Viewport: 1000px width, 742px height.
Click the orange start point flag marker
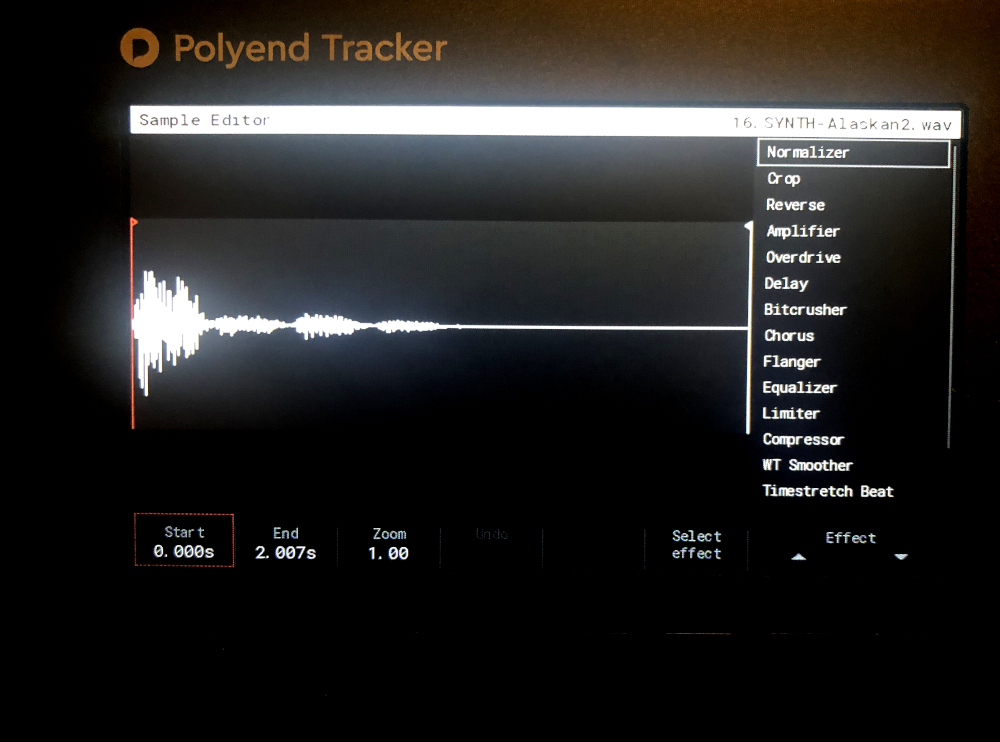tap(134, 223)
